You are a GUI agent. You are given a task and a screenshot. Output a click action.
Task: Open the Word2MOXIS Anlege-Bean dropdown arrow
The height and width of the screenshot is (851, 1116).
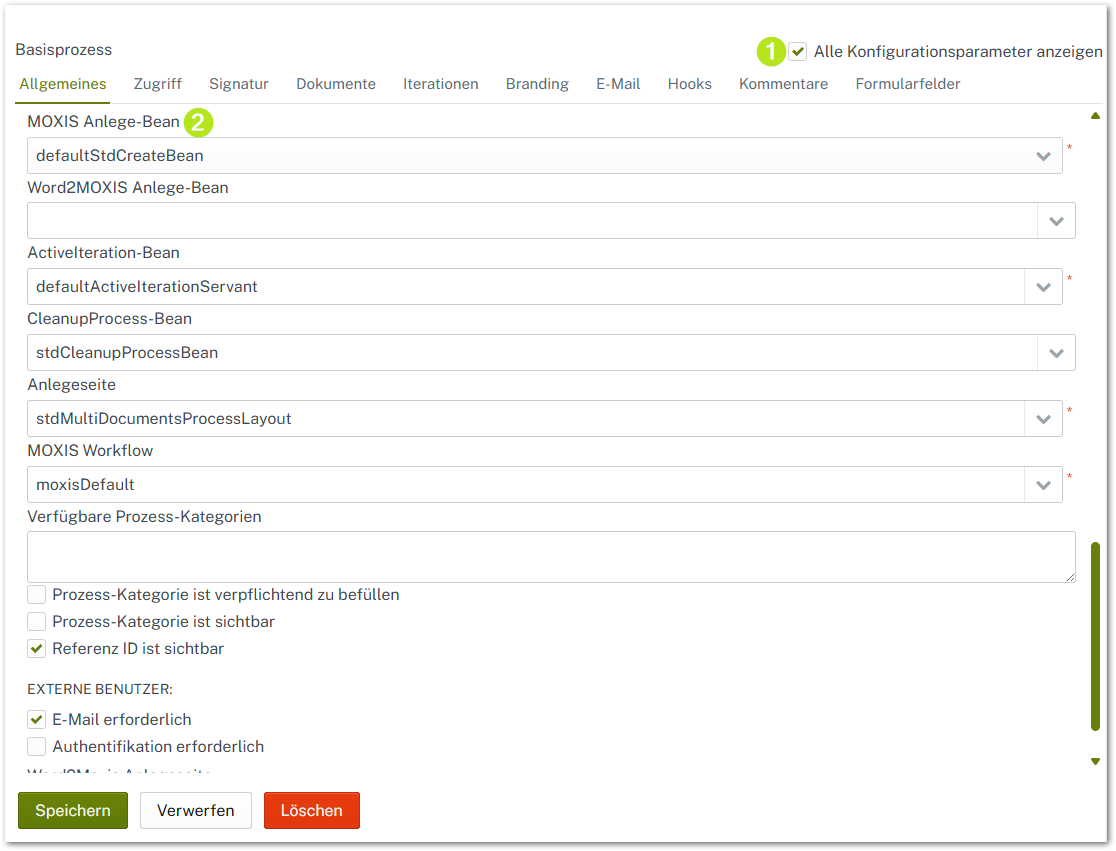point(1056,221)
